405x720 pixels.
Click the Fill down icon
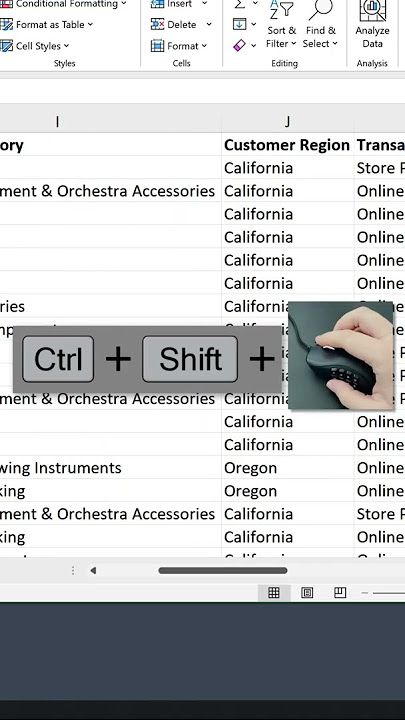click(x=240, y=24)
